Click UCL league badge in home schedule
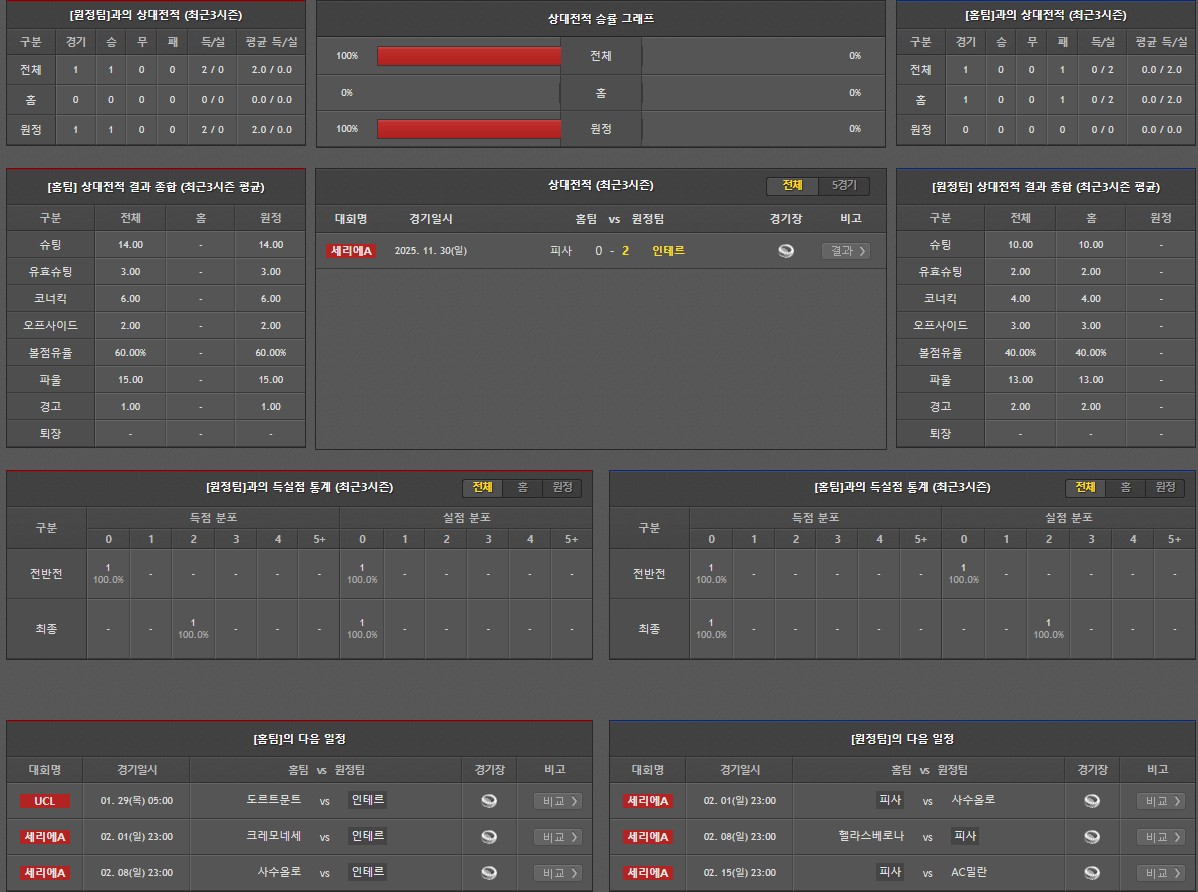Viewport: 1198px width, 892px height. pyautogui.click(x=44, y=801)
